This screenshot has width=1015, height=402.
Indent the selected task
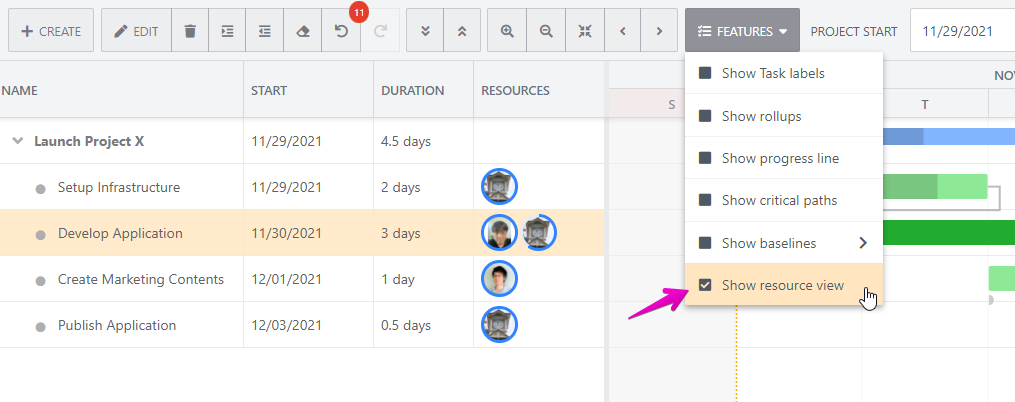click(227, 31)
